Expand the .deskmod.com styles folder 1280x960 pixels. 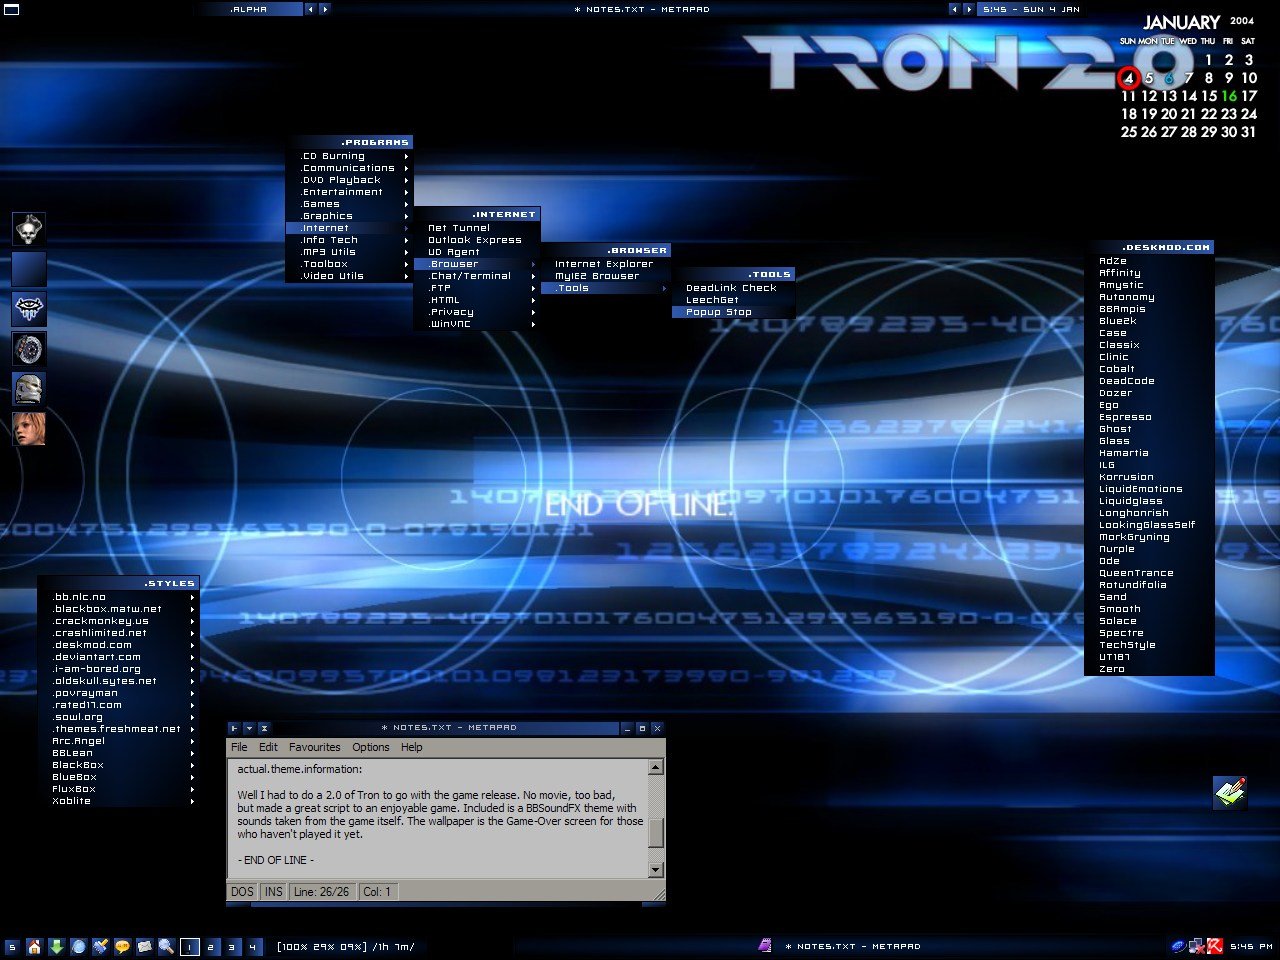pos(119,645)
